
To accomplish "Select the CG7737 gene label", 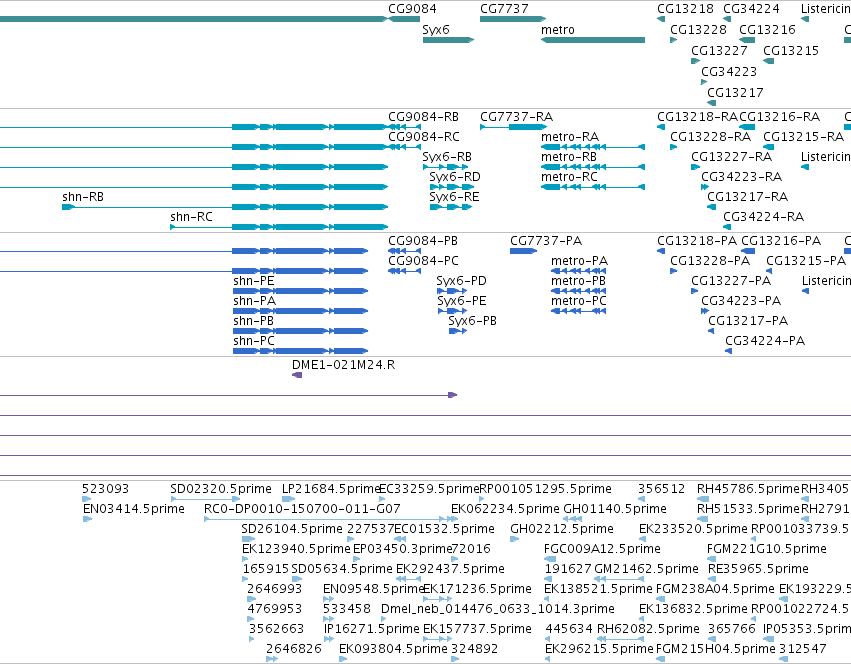I will (504, 9).
